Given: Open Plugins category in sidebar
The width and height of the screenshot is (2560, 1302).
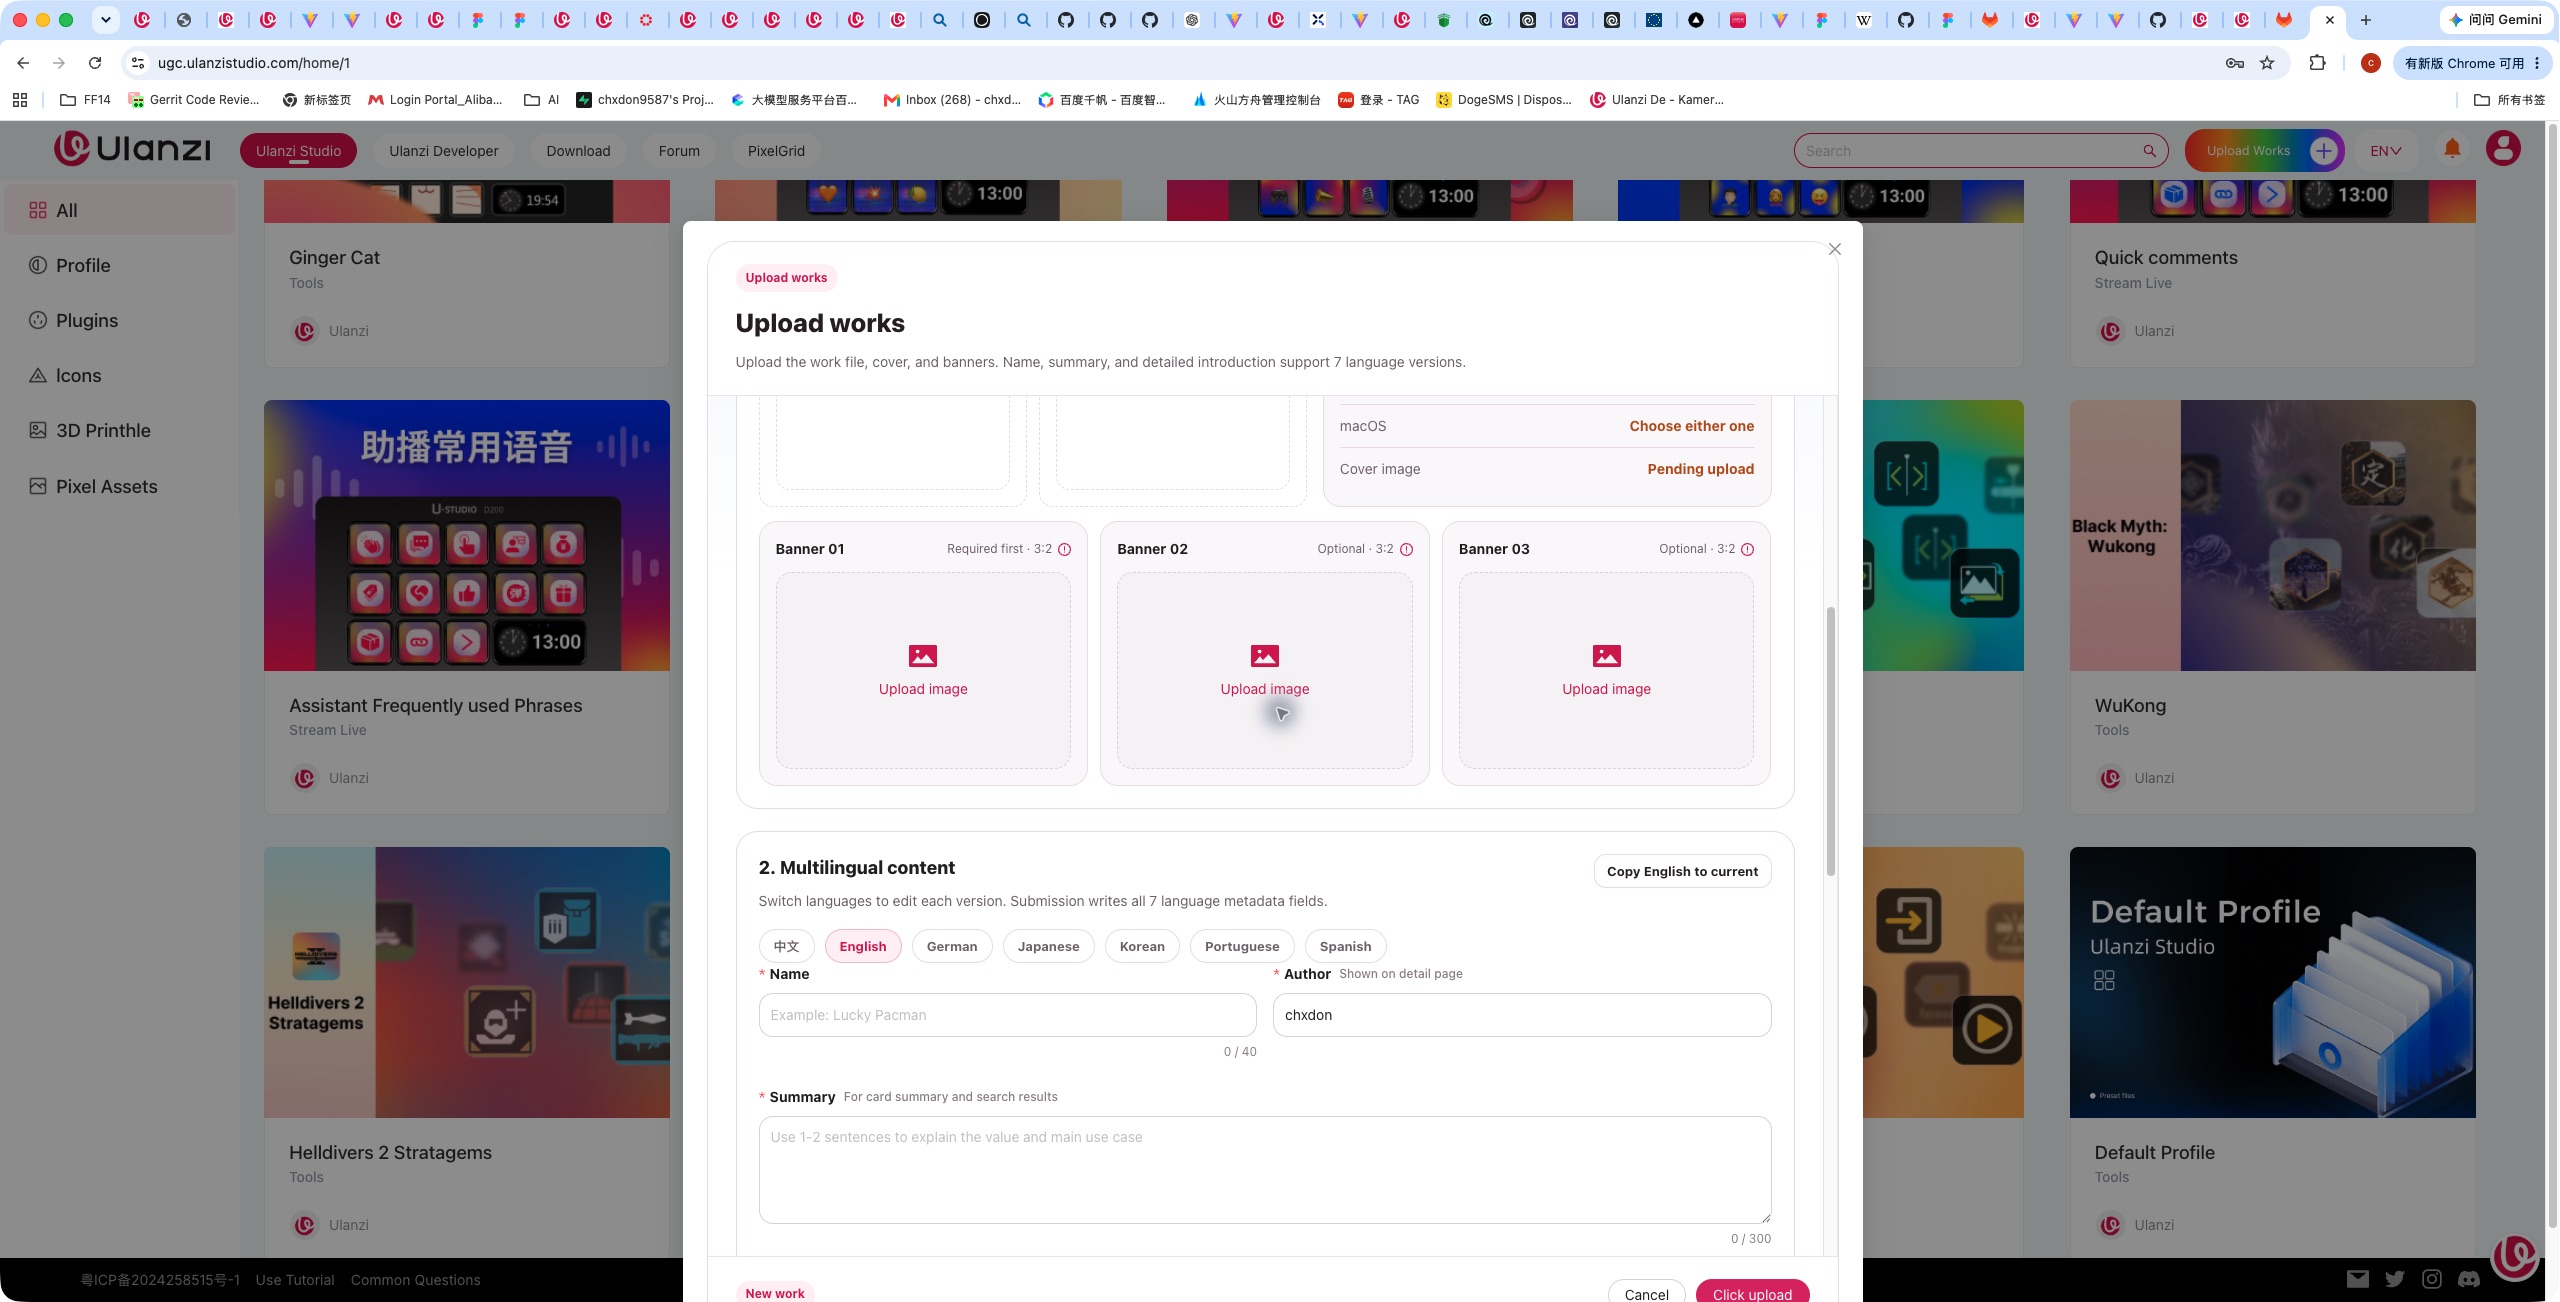Looking at the screenshot, I should click(120, 320).
